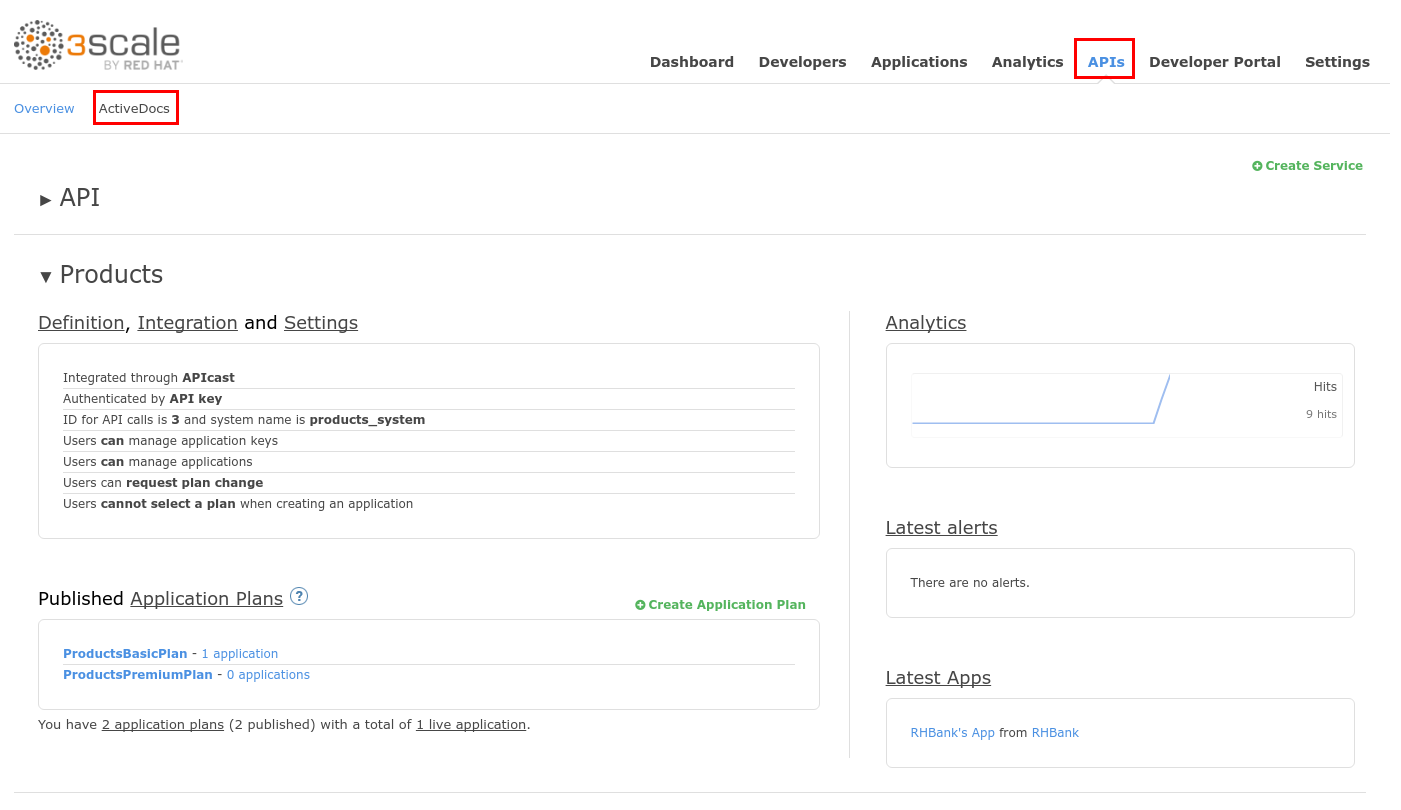Open the ProductsPremiumPlan plan
This screenshot has height=810, width=1401.
[138, 675]
